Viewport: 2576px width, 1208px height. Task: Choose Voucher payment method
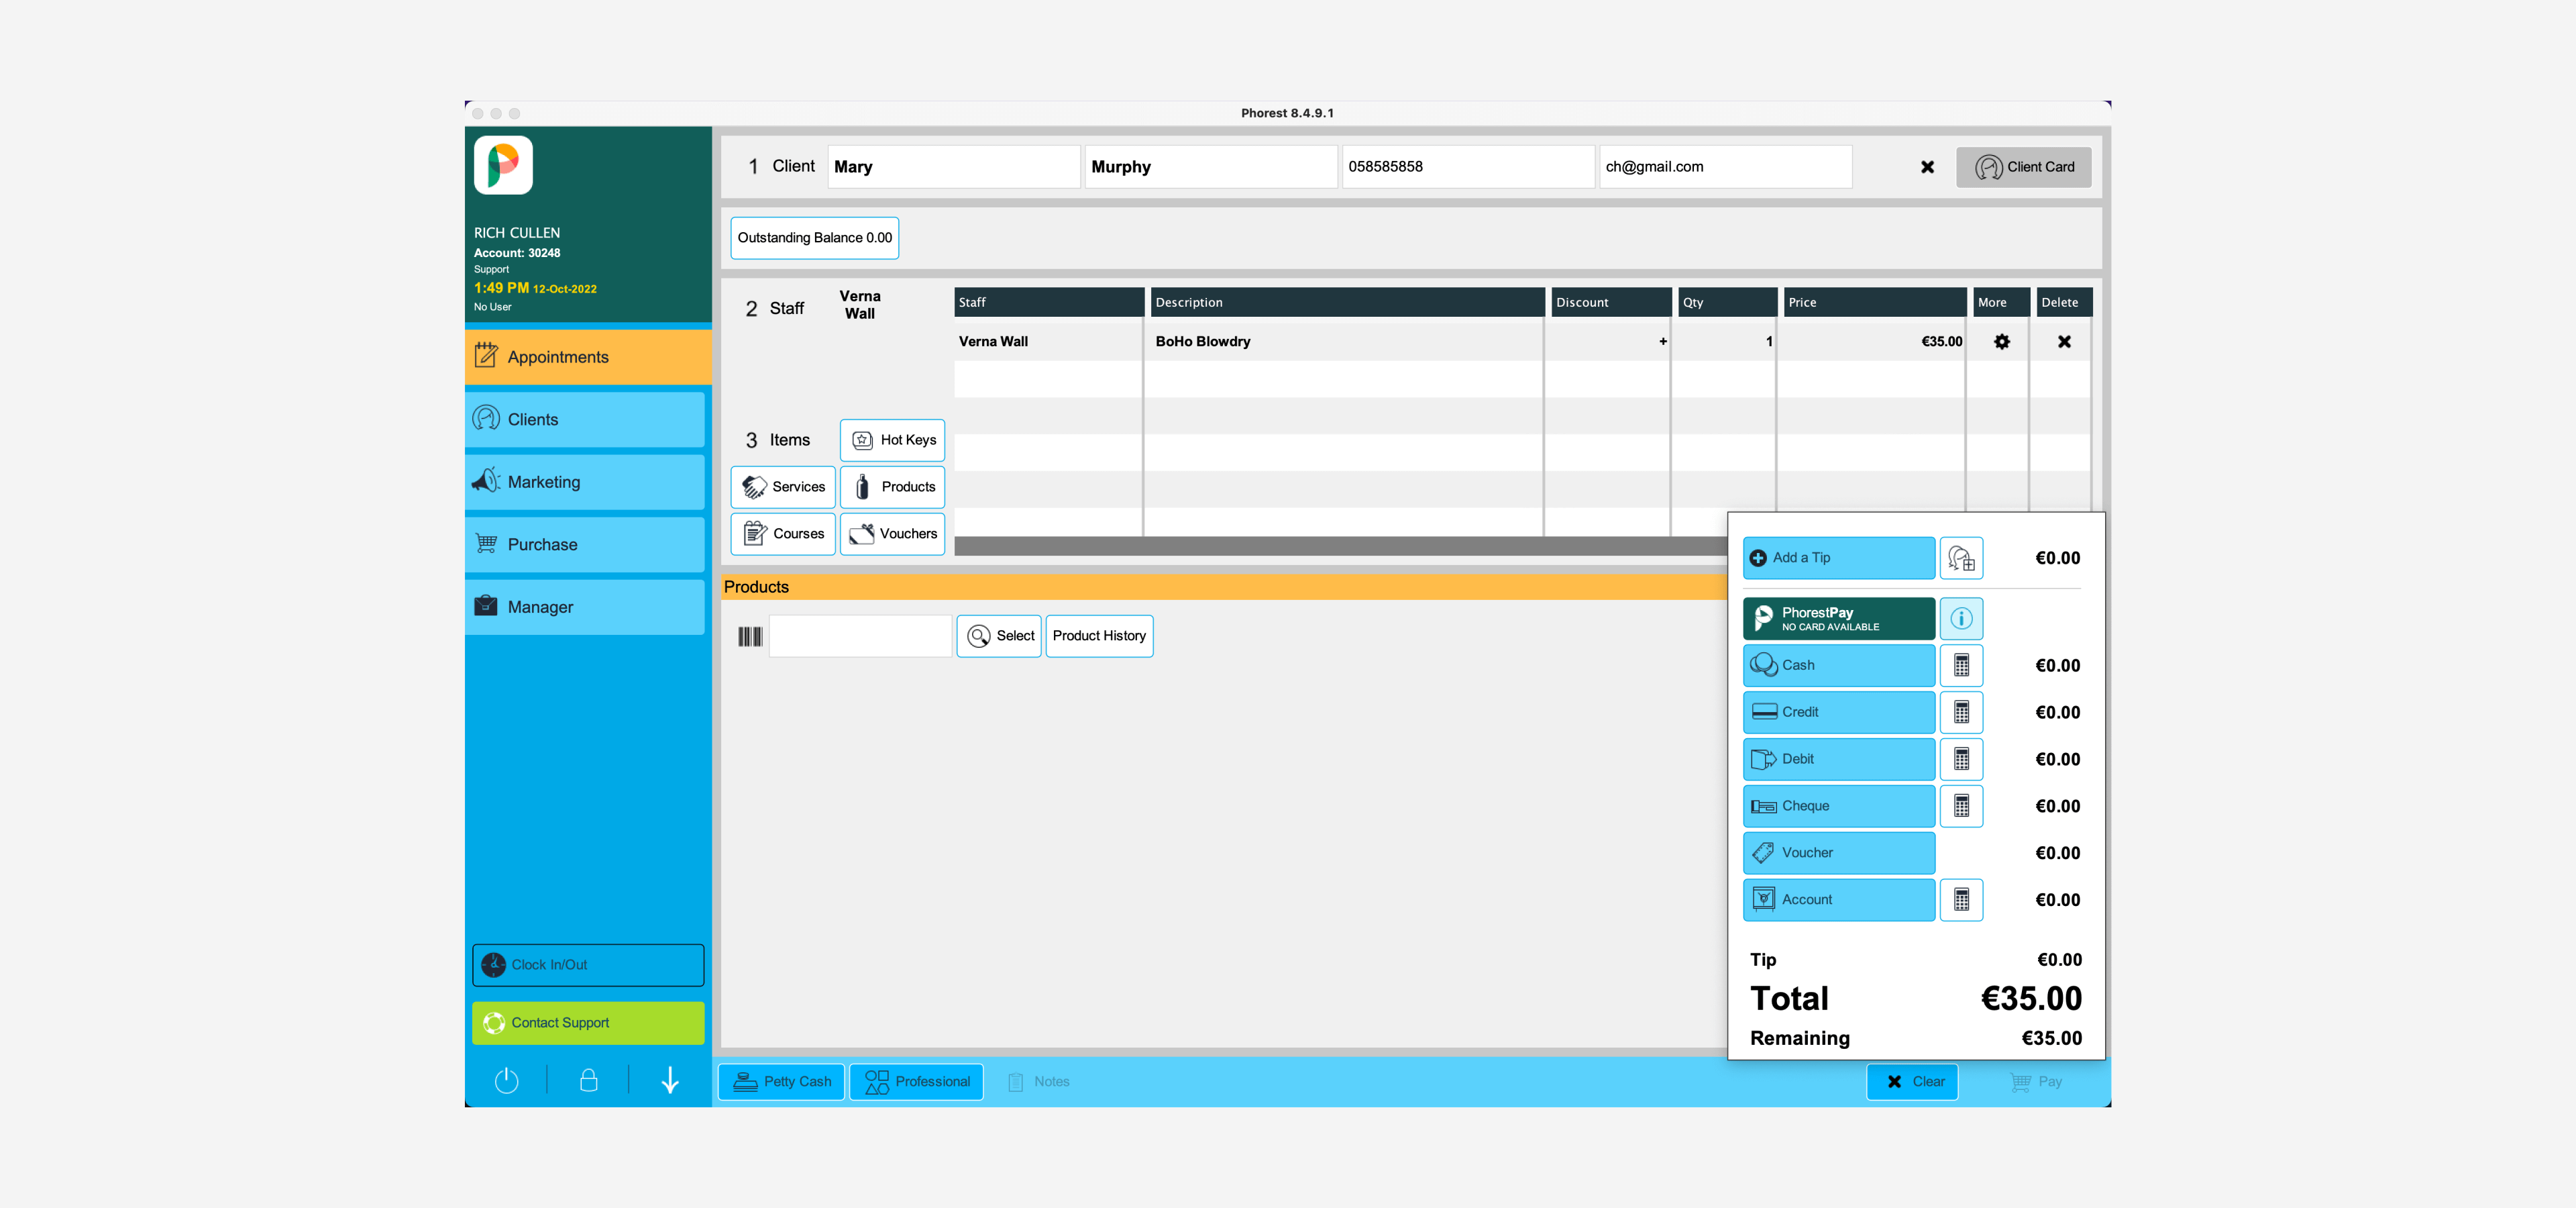[1839, 853]
